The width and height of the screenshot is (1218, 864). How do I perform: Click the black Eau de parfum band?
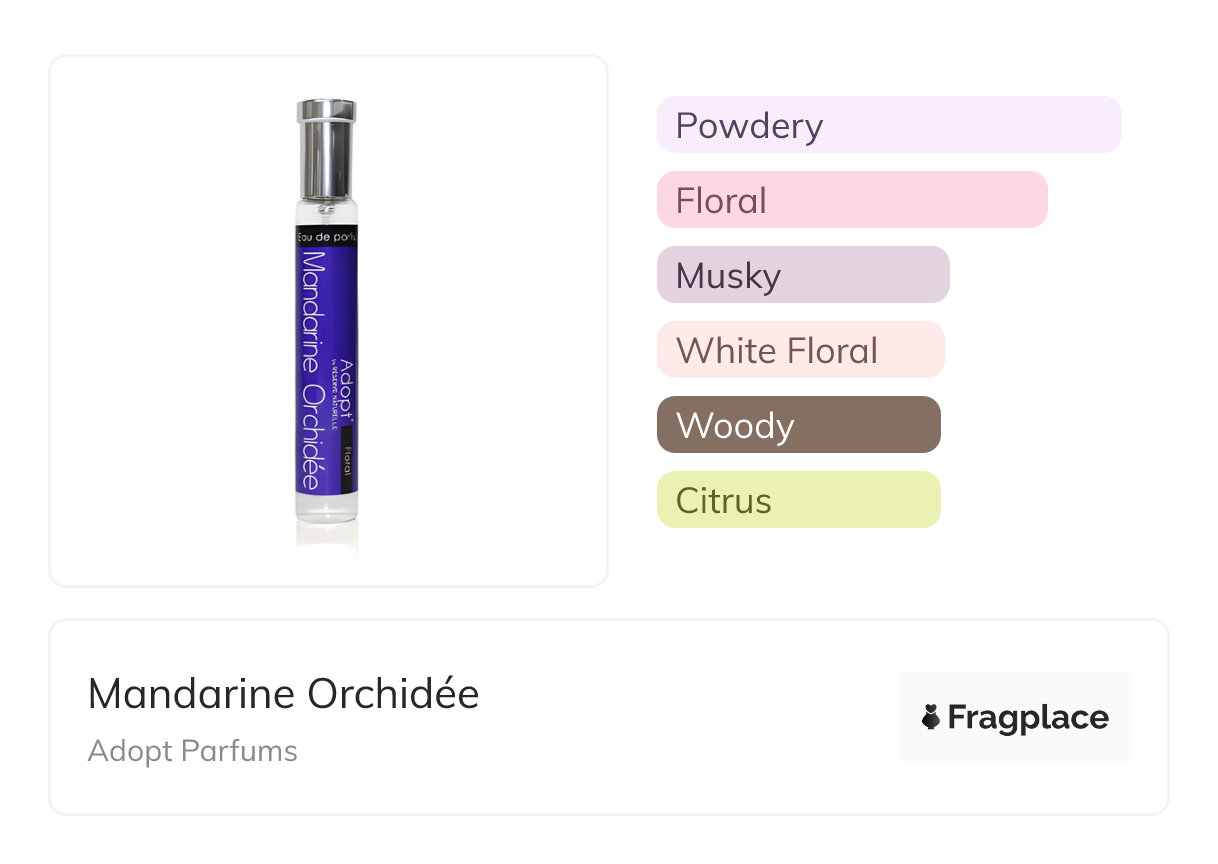click(x=326, y=236)
